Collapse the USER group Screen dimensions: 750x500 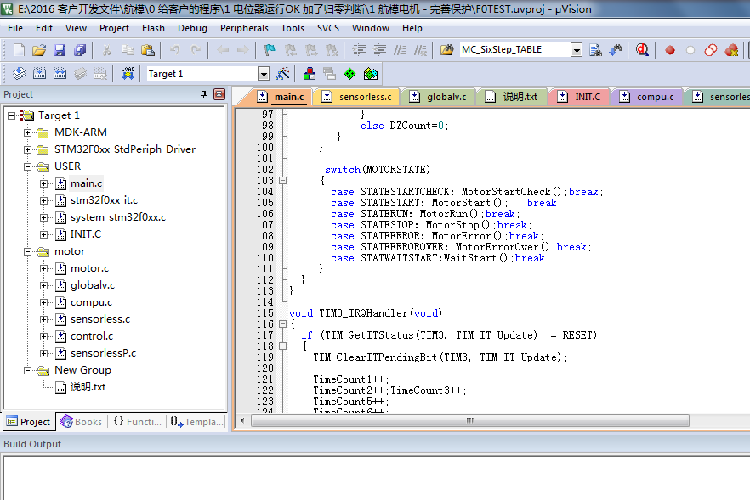point(28,167)
